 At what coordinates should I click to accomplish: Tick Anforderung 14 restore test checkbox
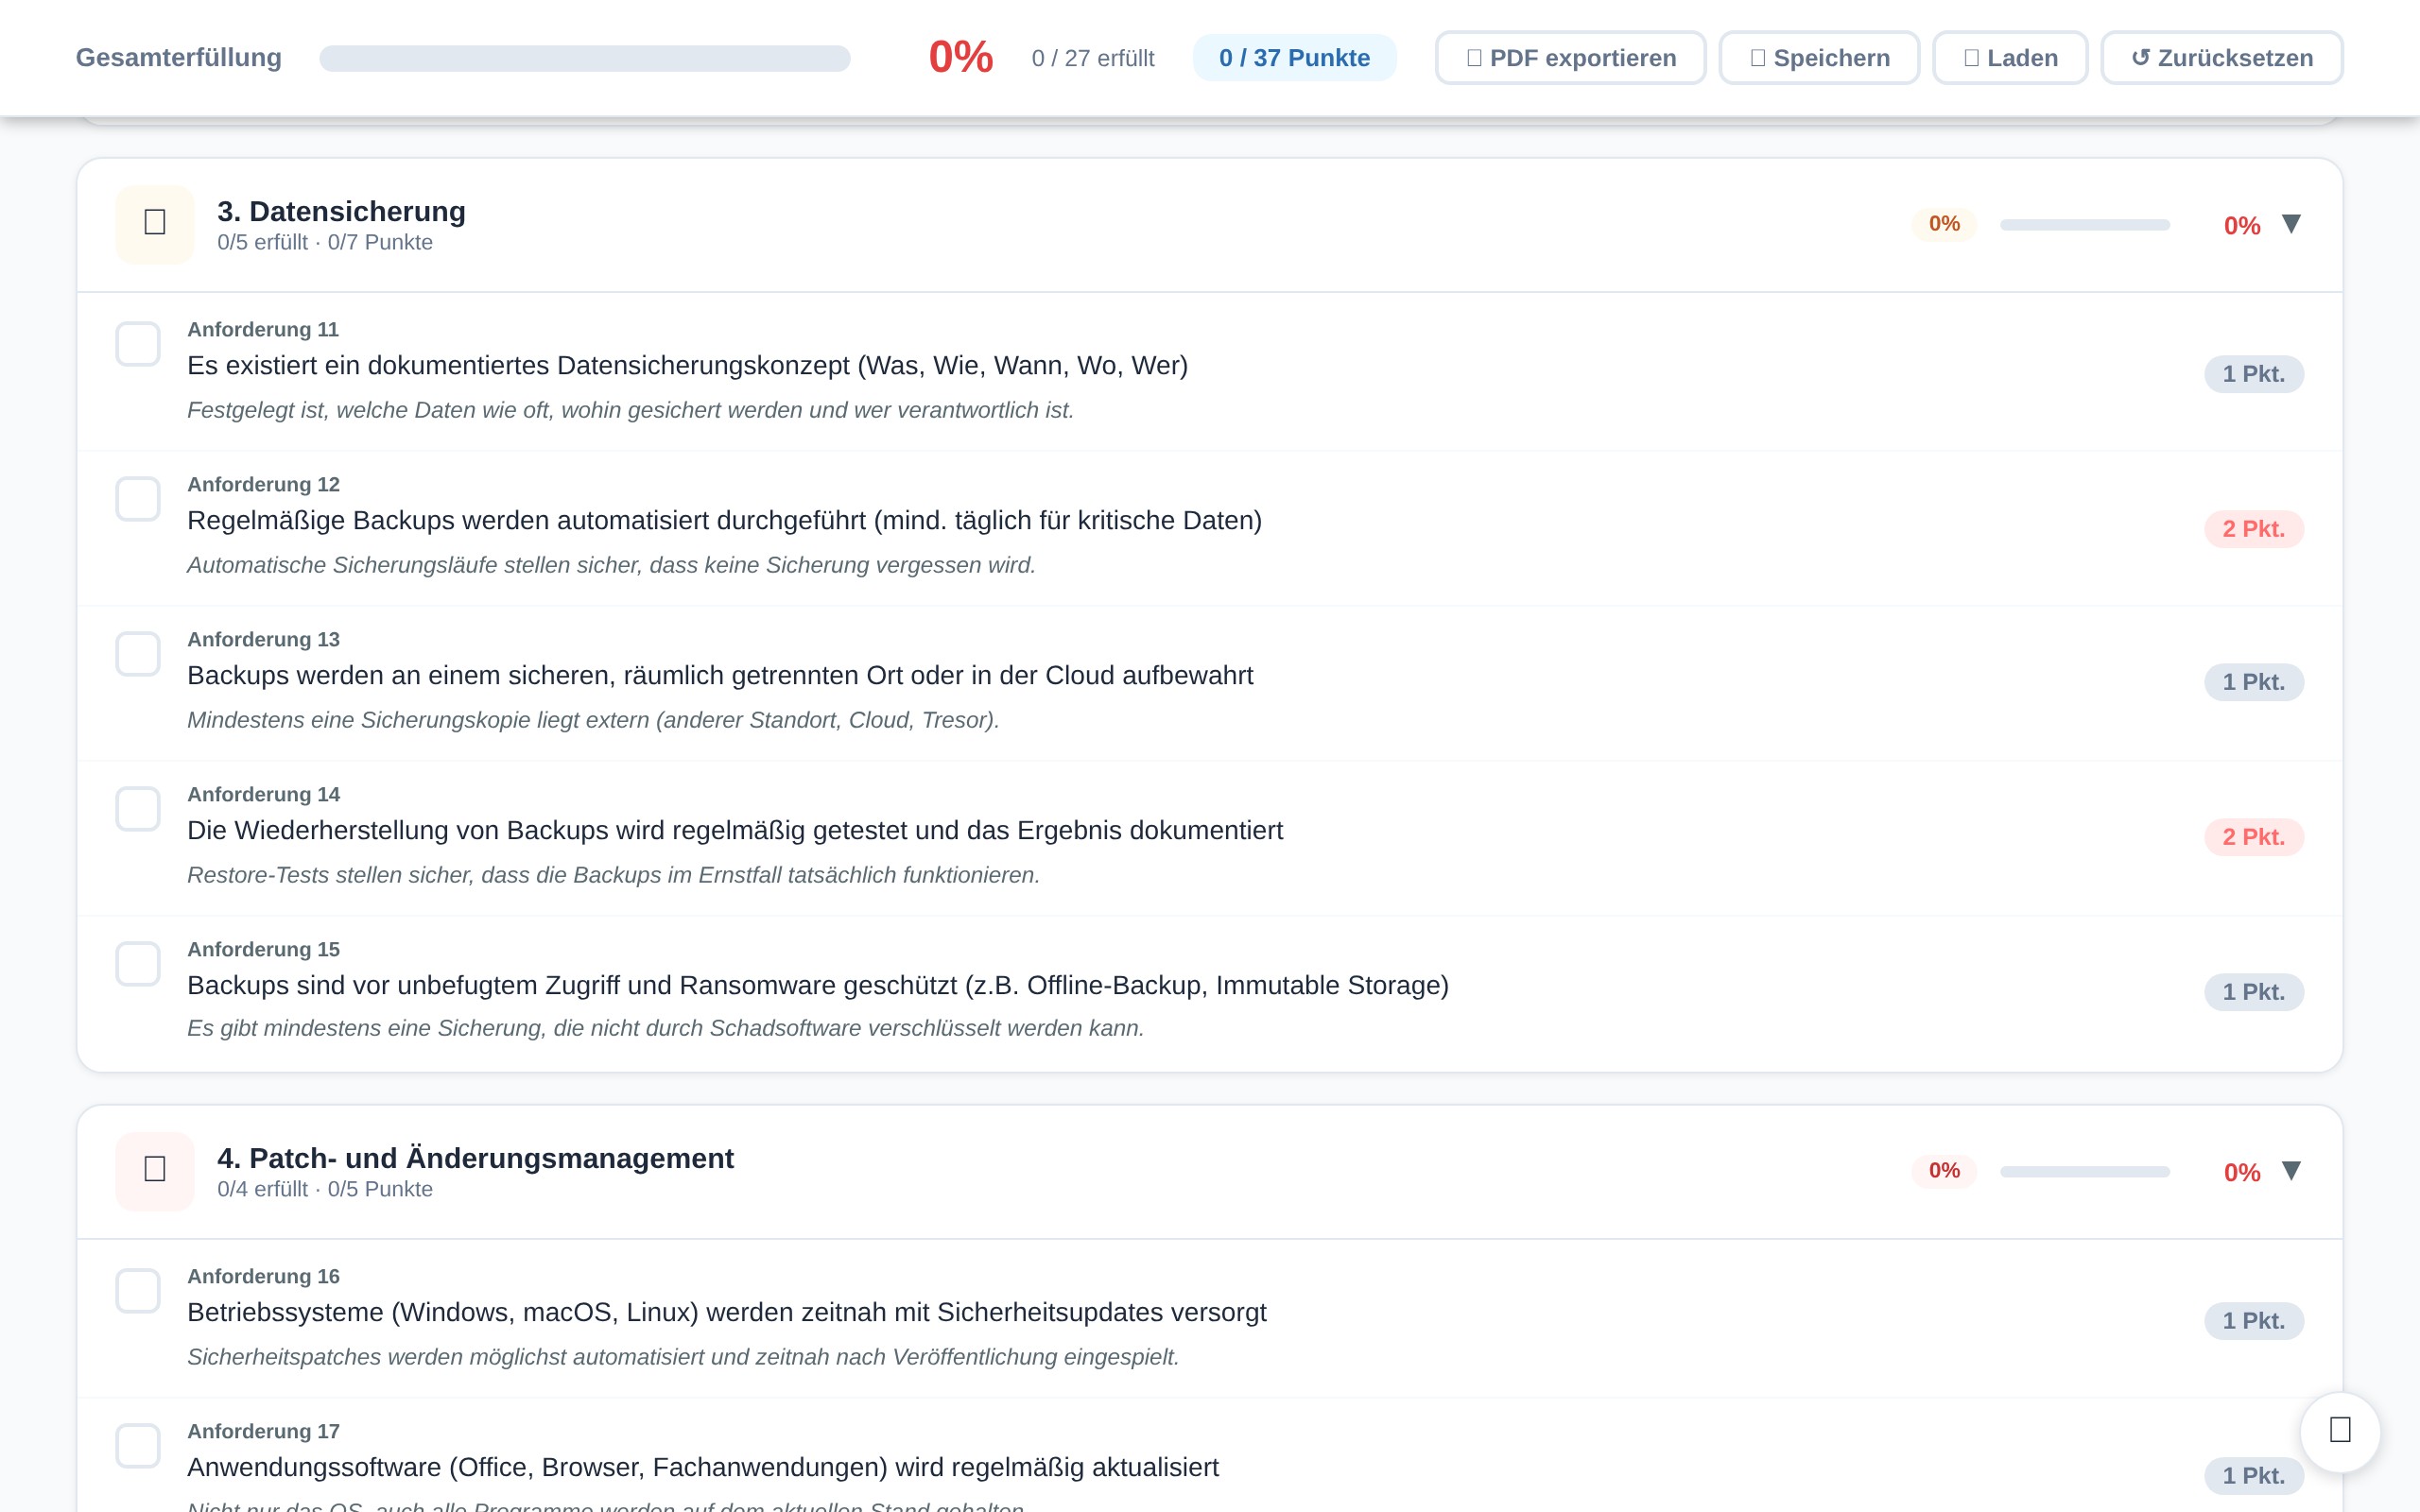[x=138, y=809]
